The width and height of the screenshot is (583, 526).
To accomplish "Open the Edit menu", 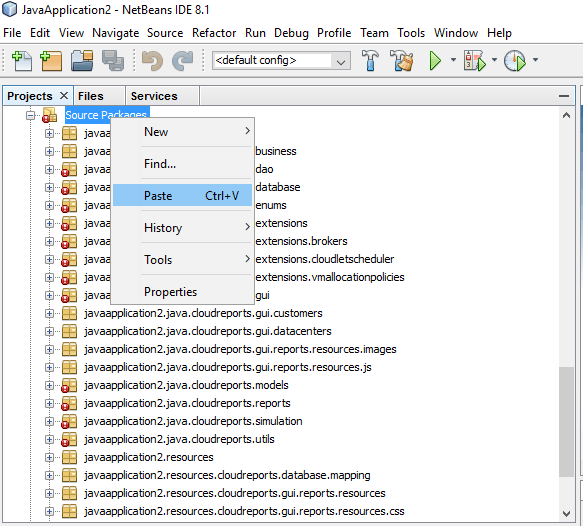I will [x=40, y=33].
